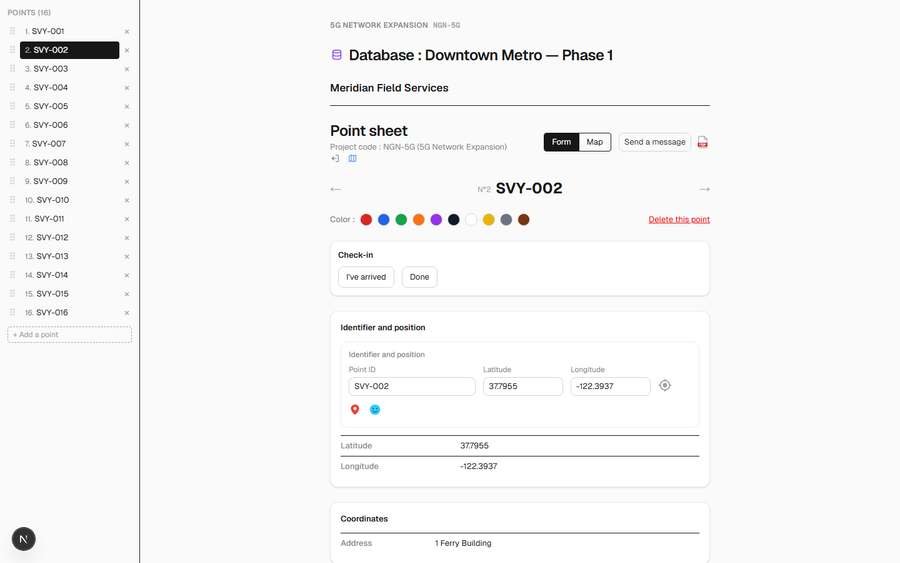Click drag handle of SVY-015 row
This screenshot has height=563, width=900.
pos(13,293)
